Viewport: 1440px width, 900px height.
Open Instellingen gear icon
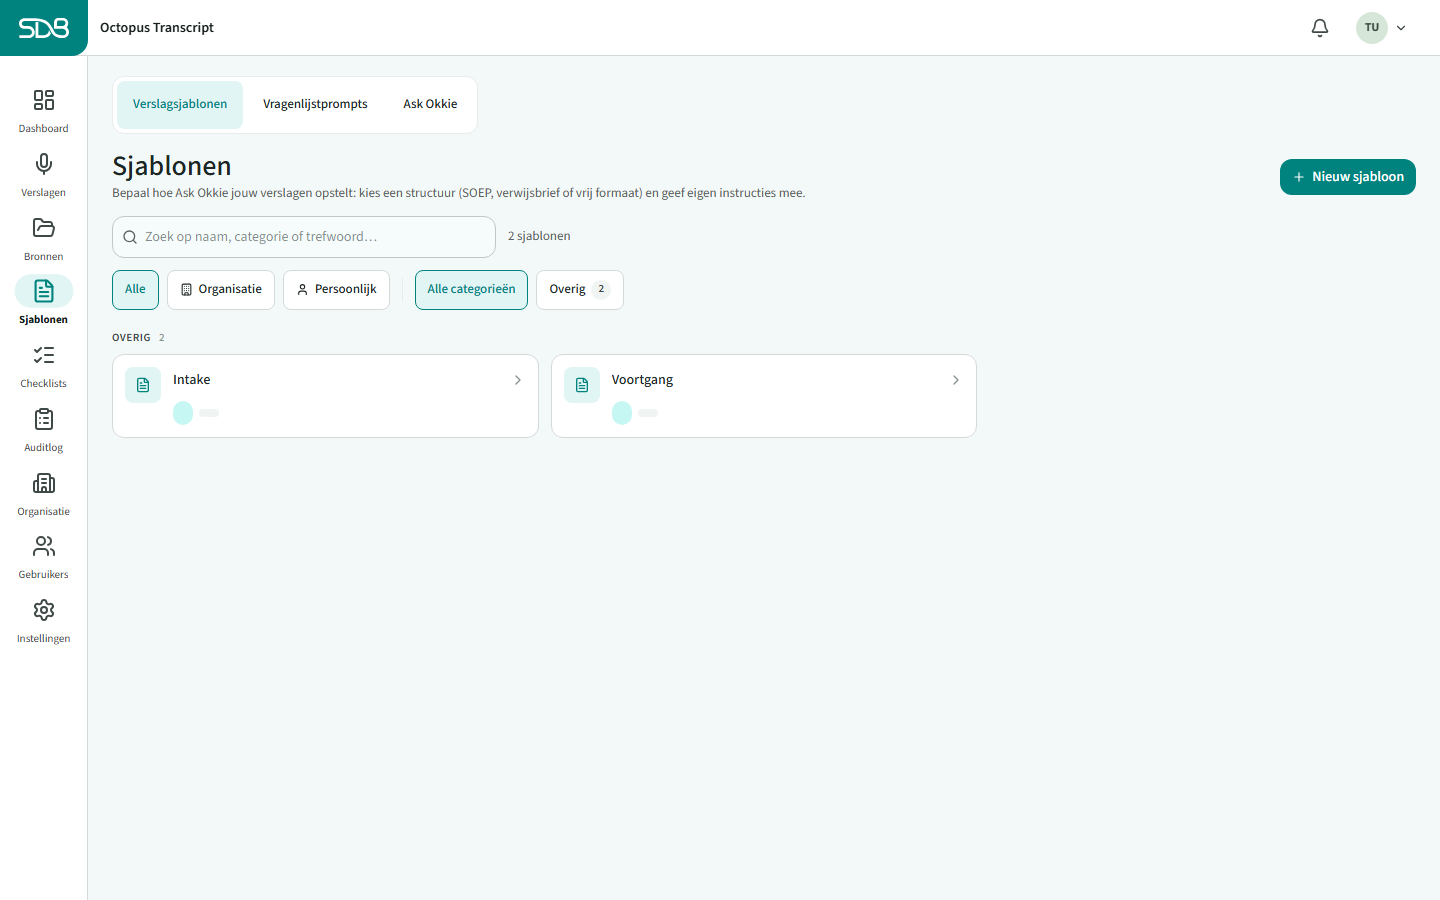[x=44, y=610]
